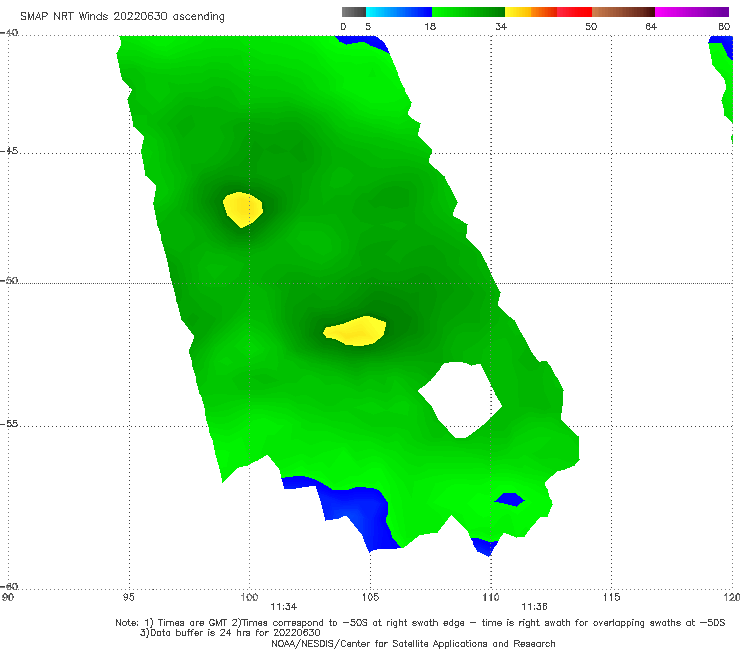Click the longitude label '95'
The width and height of the screenshot is (740, 650).
pos(128,597)
